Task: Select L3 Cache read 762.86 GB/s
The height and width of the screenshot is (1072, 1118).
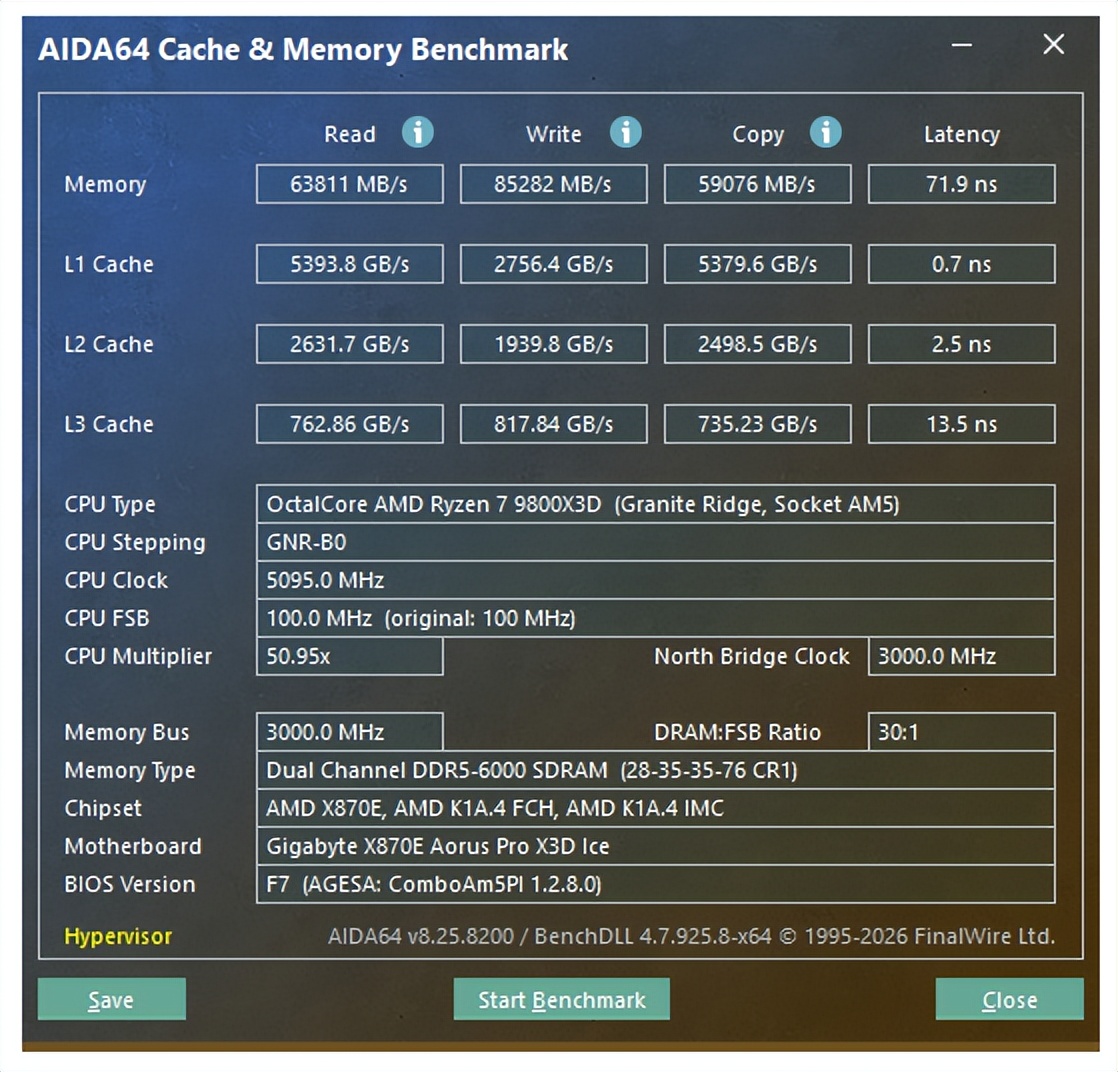Action: coord(349,424)
